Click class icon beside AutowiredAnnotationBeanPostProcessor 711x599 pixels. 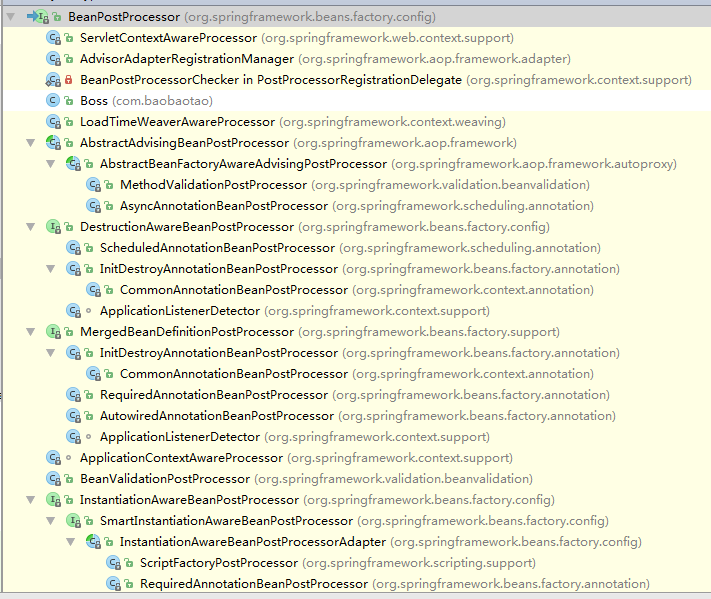coord(73,416)
